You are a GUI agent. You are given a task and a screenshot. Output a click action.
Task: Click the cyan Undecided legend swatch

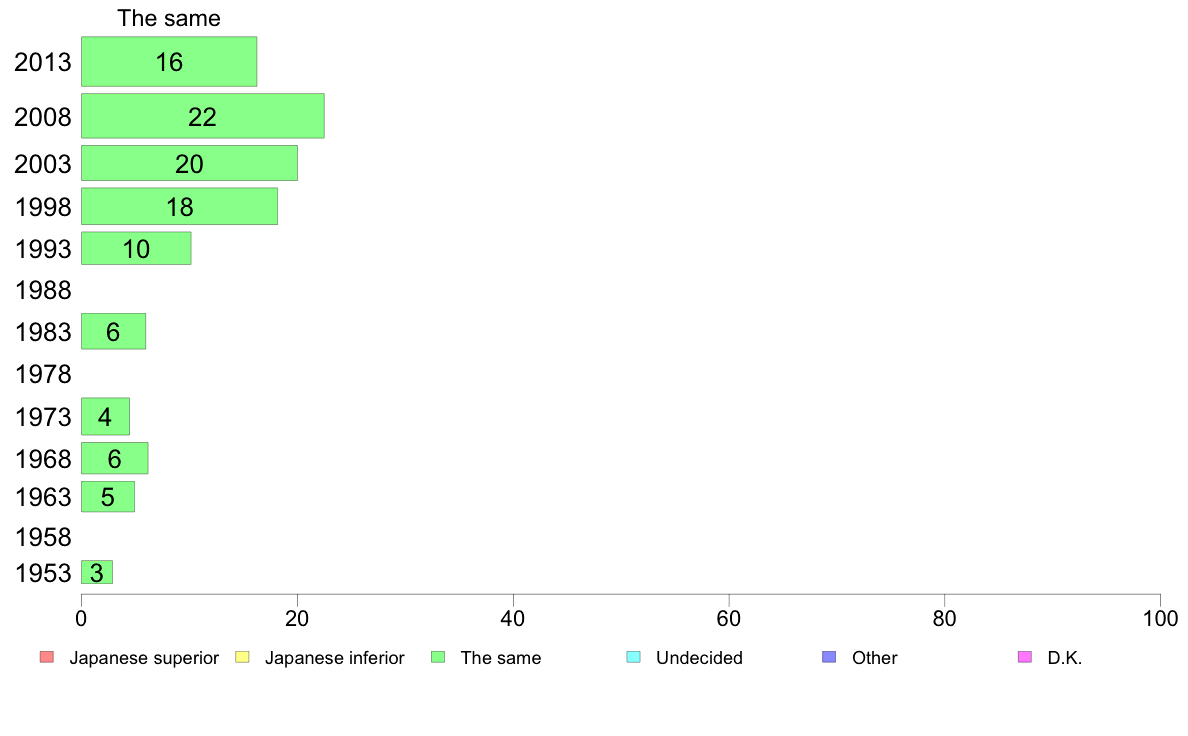[x=633, y=656]
